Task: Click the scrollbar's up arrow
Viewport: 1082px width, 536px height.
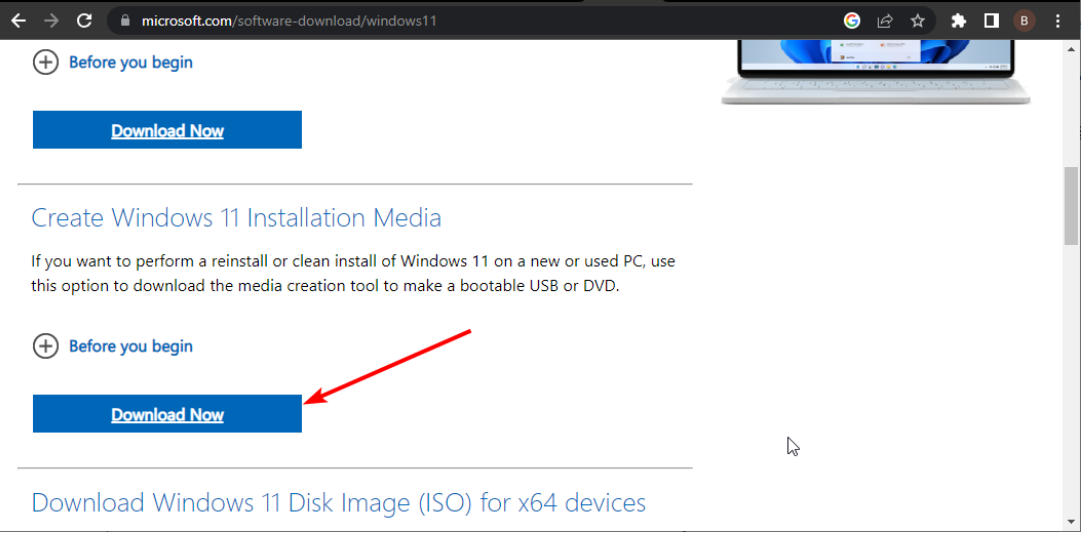Action: click(x=1071, y=48)
